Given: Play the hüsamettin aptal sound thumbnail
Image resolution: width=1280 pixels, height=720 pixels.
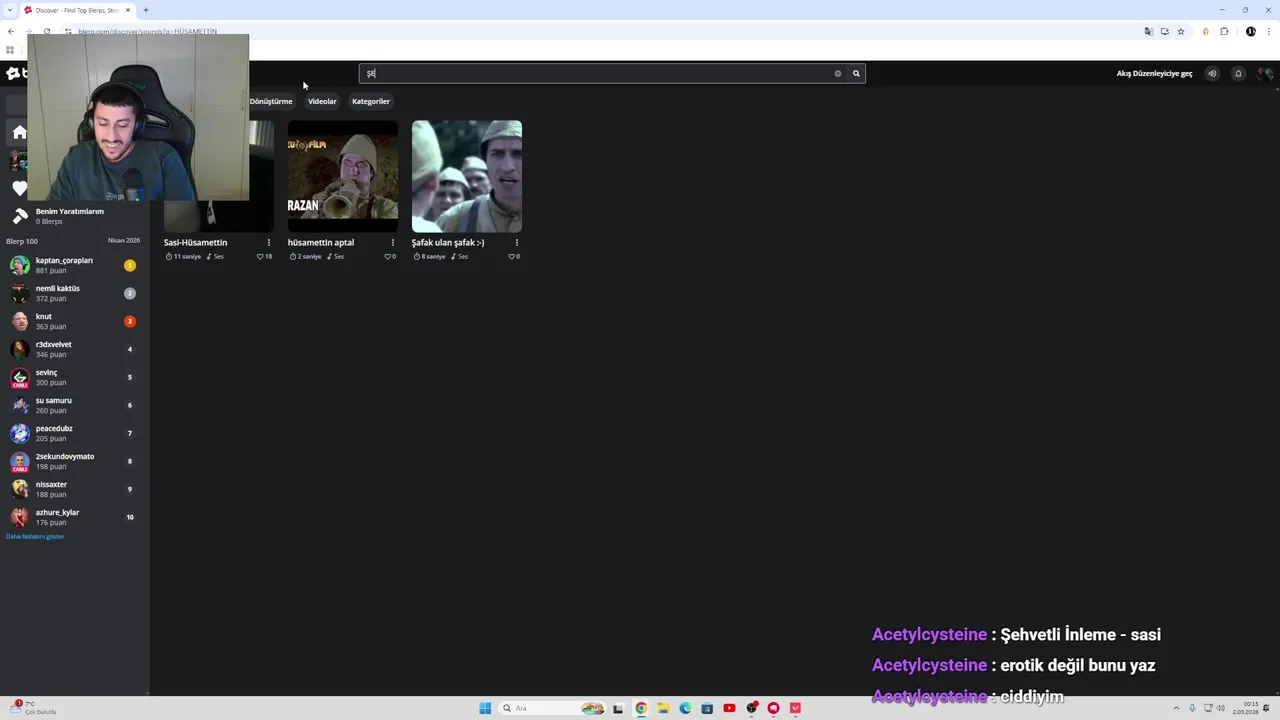Looking at the screenshot, I should click(343, 176).
